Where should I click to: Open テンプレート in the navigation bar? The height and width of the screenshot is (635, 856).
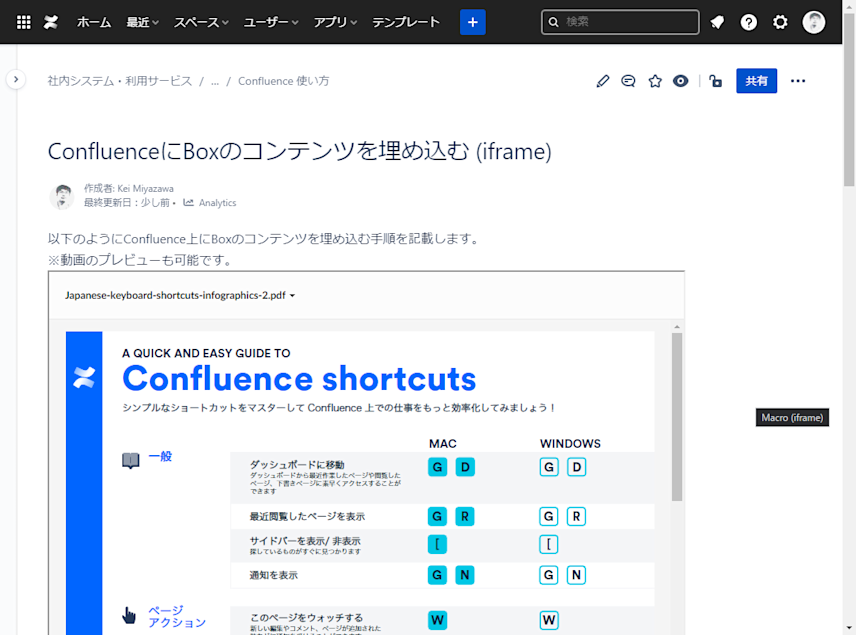point(406,22)
